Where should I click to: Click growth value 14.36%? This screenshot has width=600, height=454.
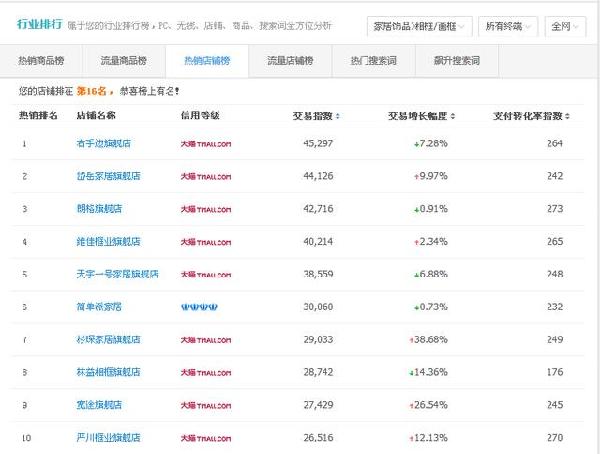coord(431,372)
